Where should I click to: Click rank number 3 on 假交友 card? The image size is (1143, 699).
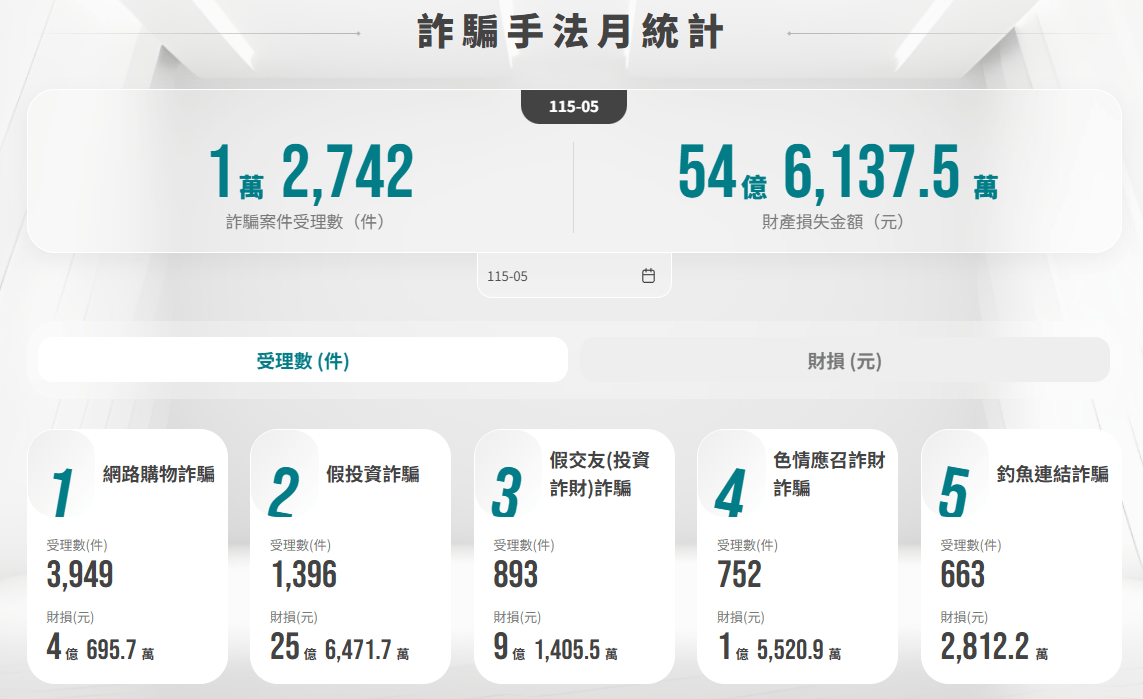click(x=506, y=493)
